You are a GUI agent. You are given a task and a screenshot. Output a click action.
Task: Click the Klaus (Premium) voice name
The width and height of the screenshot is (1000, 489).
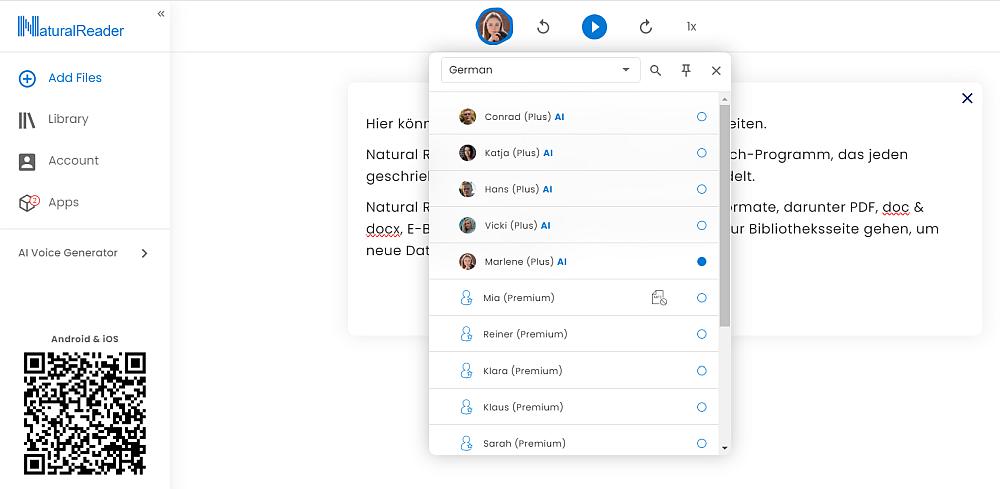(x=524, y=407)
